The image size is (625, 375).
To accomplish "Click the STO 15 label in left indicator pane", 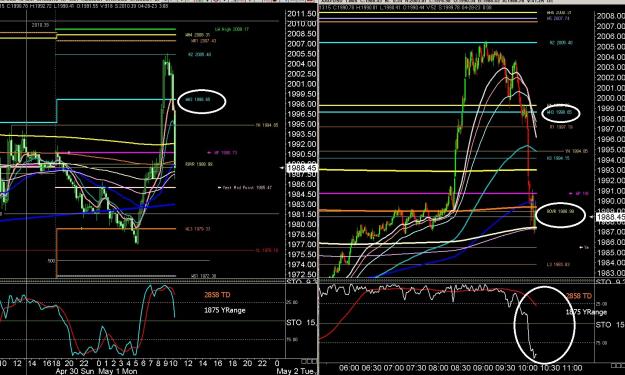I will 301,322.
